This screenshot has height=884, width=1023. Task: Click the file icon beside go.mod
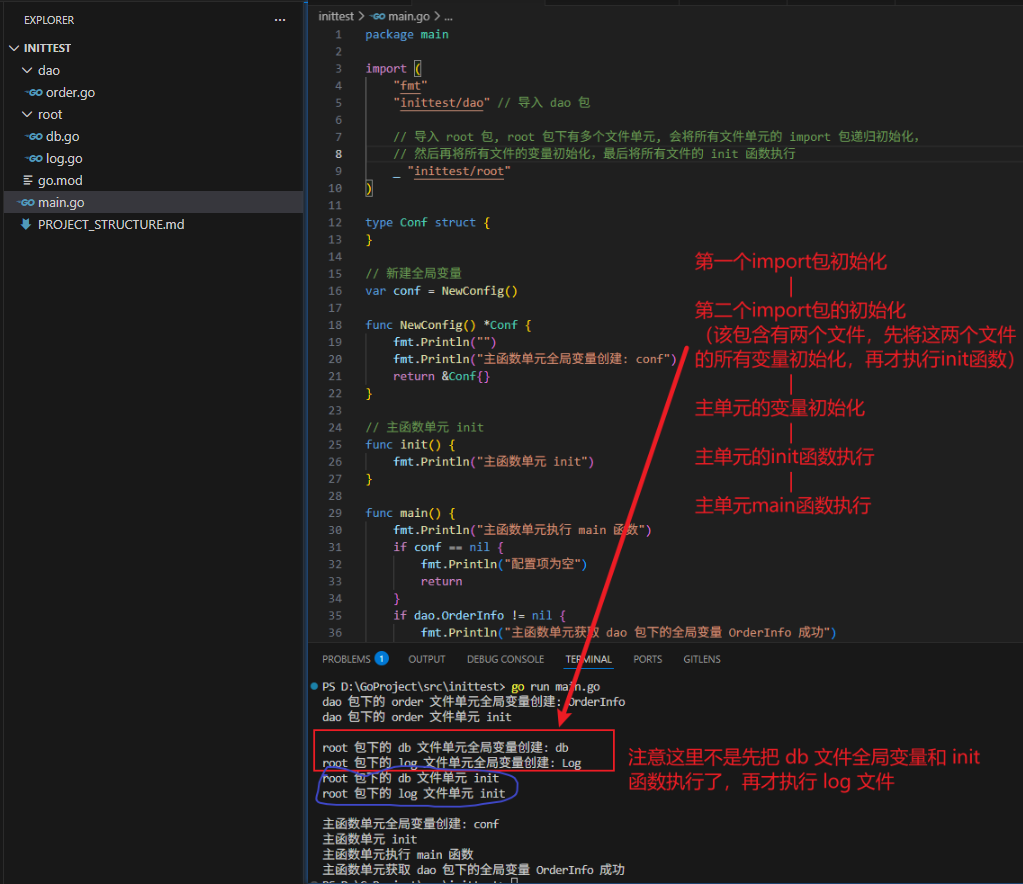tap(27, 180)
